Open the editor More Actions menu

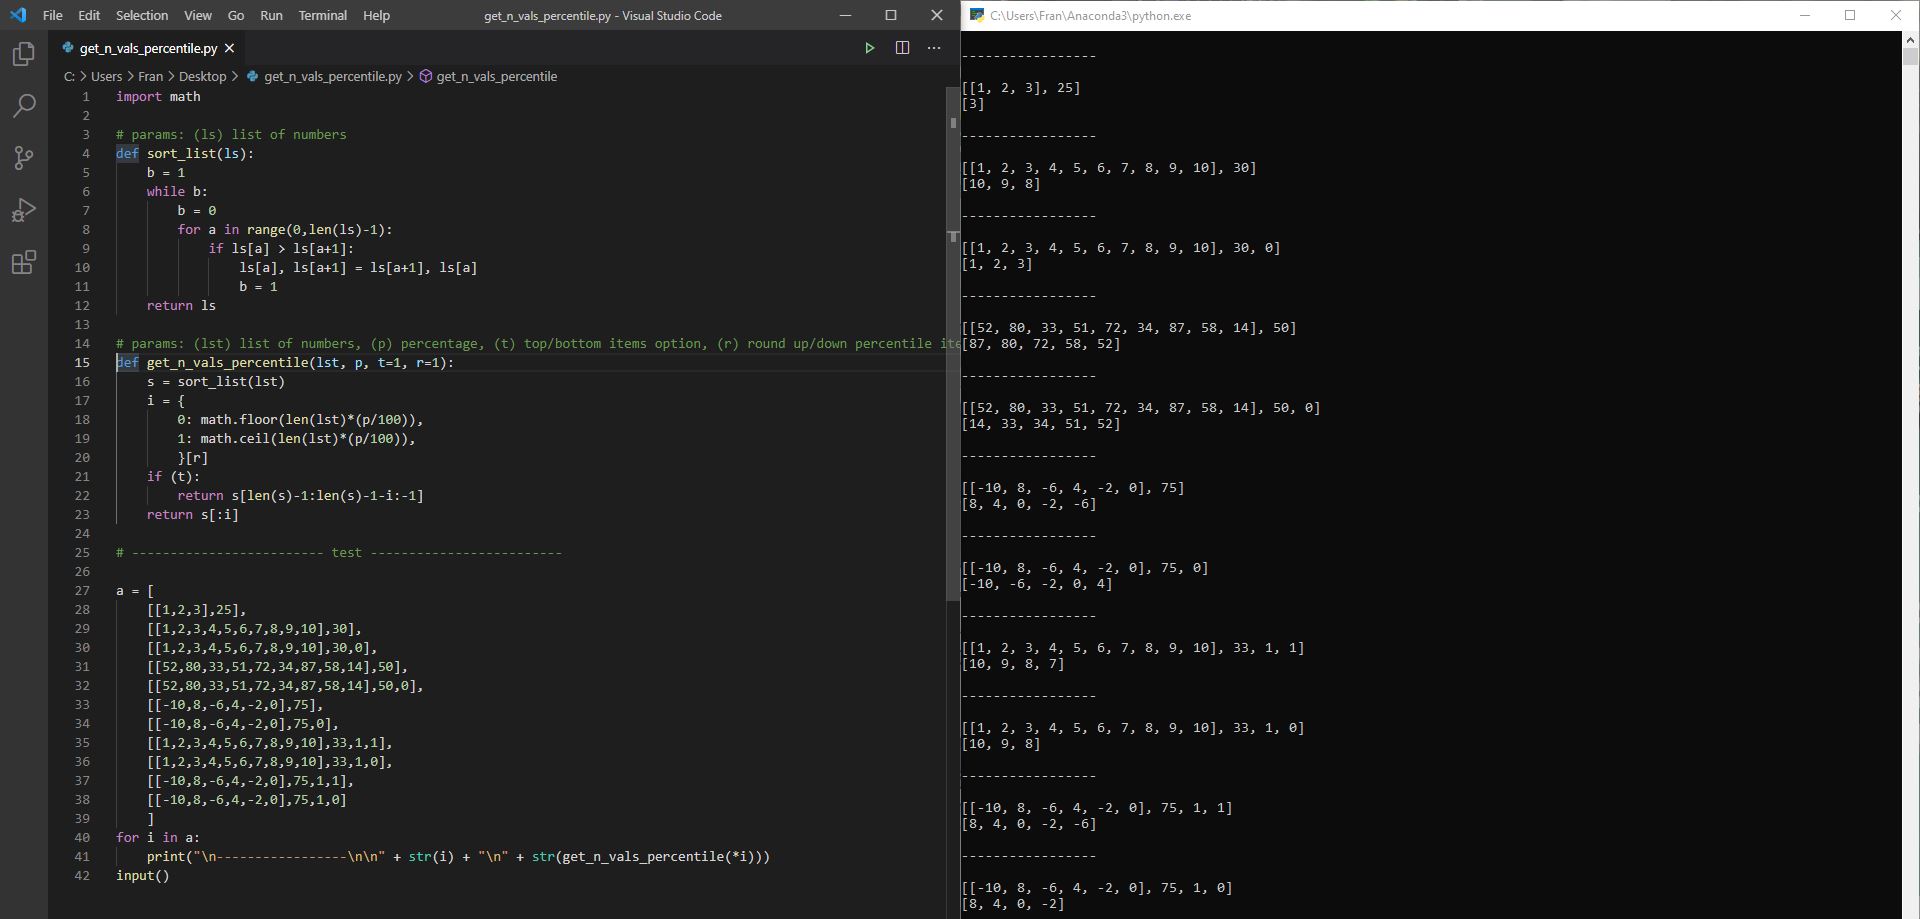tap(934, 48)
